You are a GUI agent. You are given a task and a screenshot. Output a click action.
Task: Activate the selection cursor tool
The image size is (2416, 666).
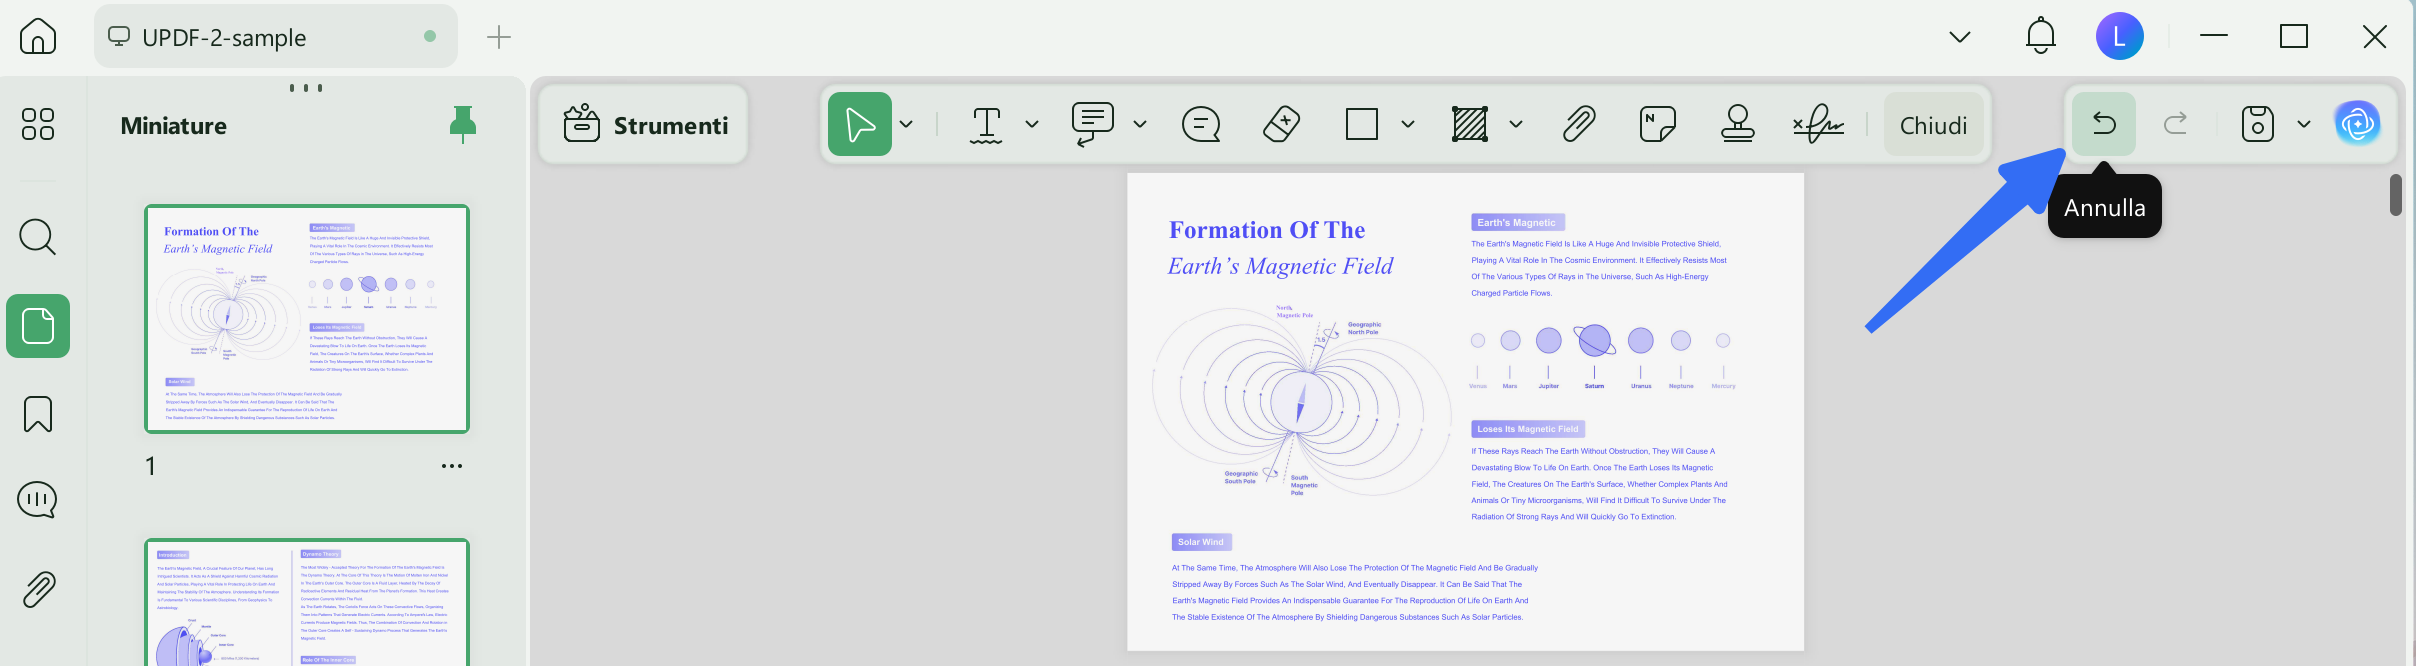pyautogui.click(x=860, y=124)
